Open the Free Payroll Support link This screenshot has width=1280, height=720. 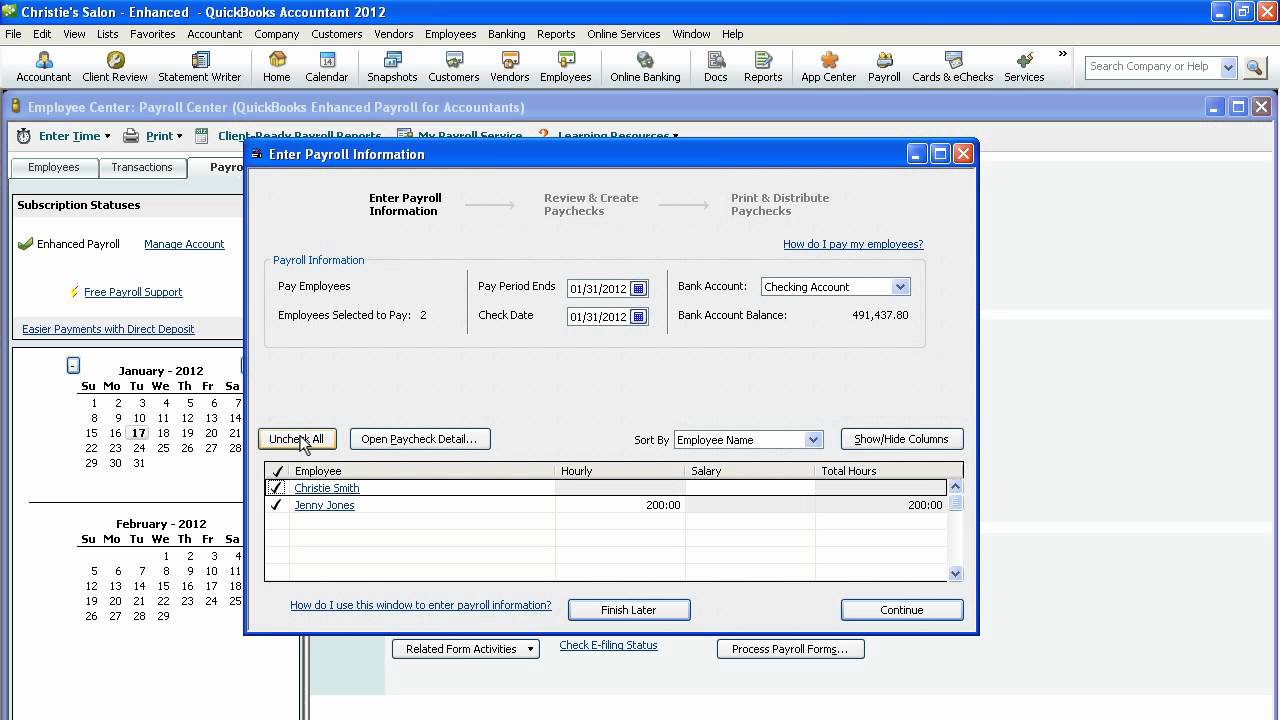tap(133, 292)
